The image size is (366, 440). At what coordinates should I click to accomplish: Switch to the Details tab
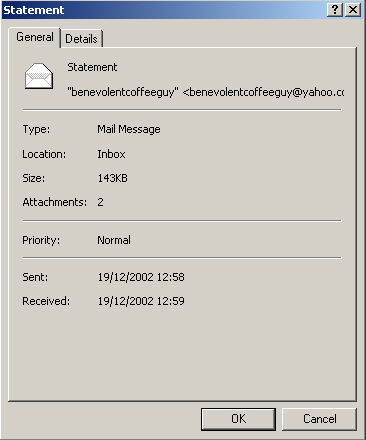tap(81, 39)
